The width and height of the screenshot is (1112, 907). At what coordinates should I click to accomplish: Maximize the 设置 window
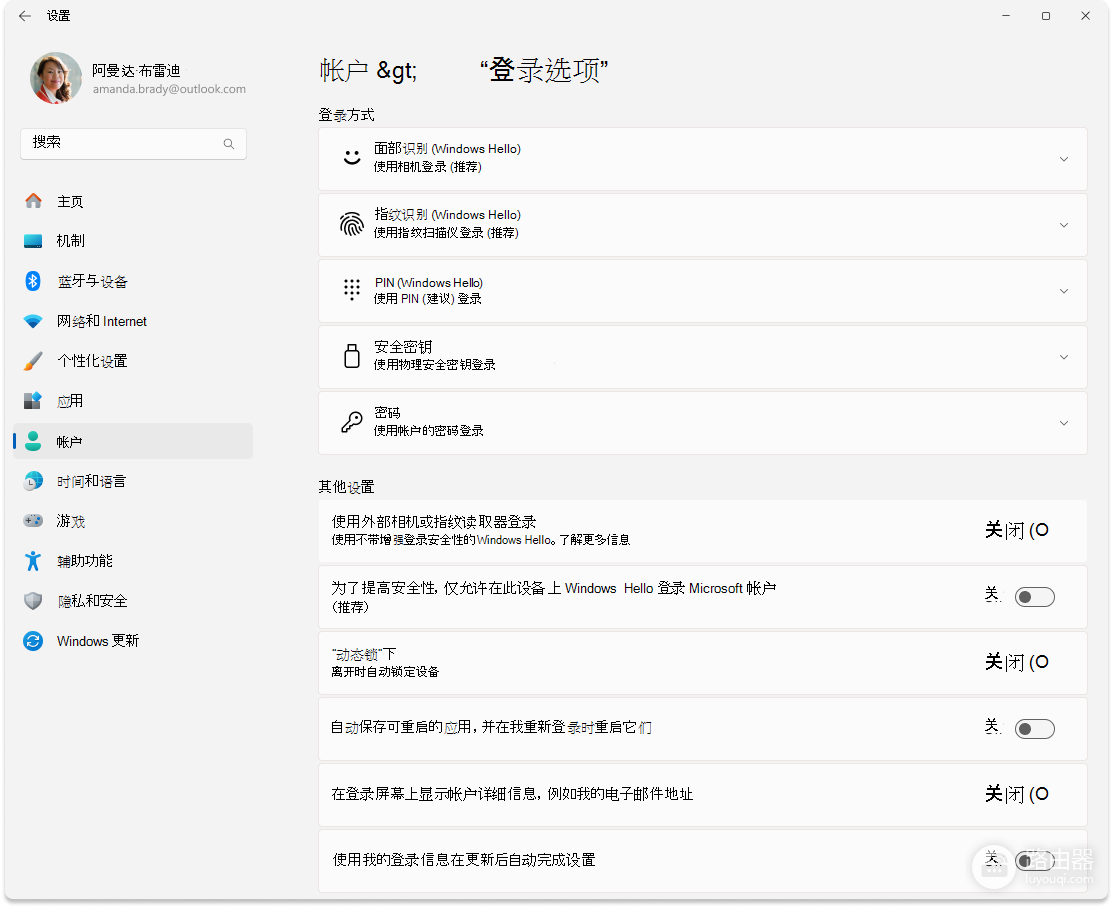point(1045,16)
